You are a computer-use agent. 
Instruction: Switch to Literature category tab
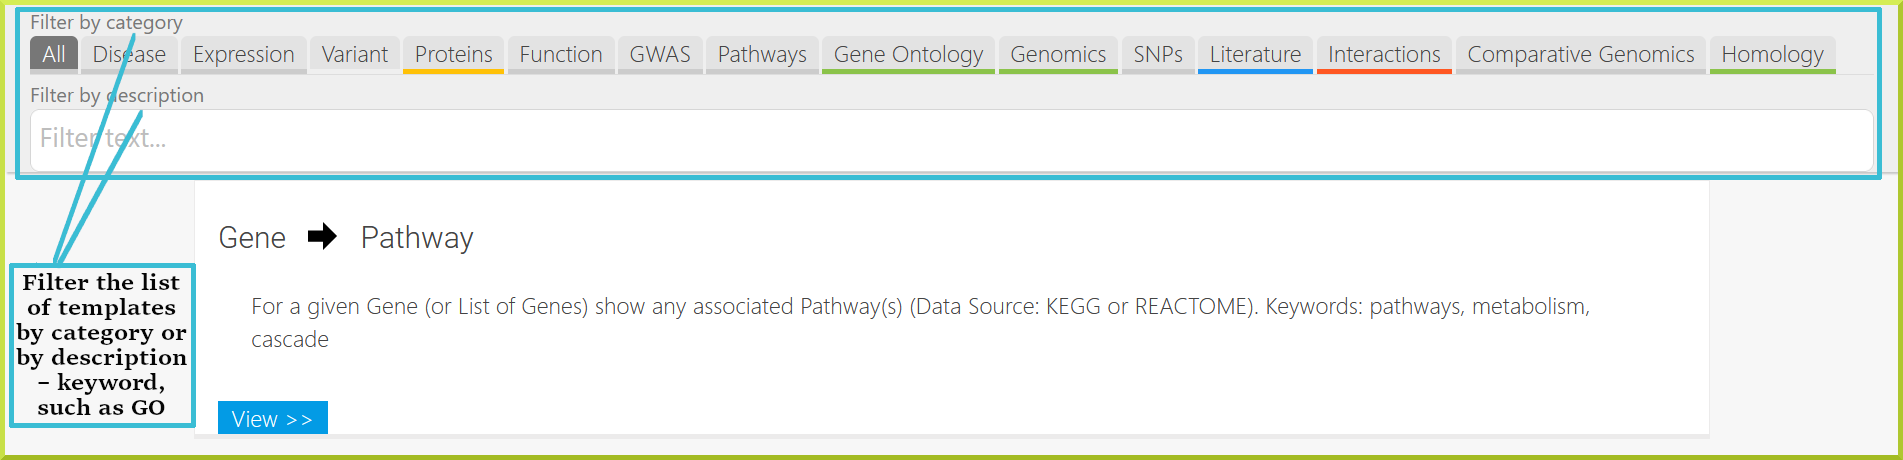point(1255,55)
